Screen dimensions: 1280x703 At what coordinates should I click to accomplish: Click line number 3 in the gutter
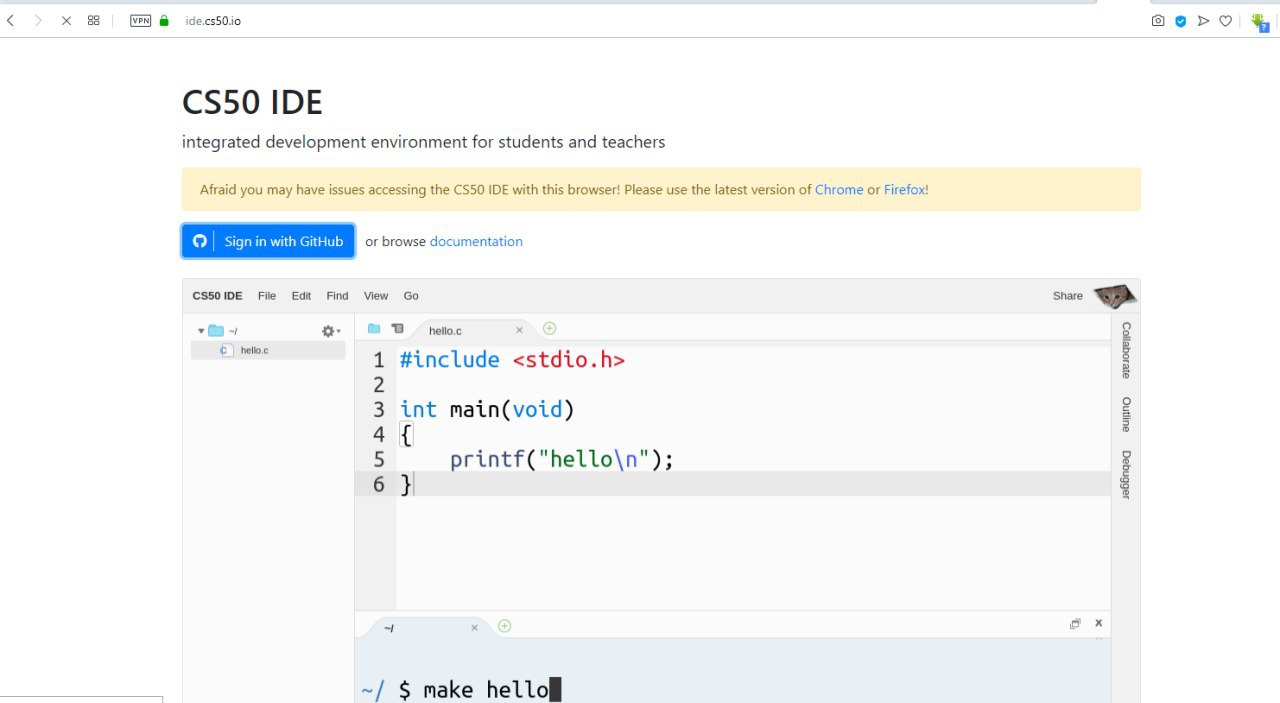[x=378, y=410]
